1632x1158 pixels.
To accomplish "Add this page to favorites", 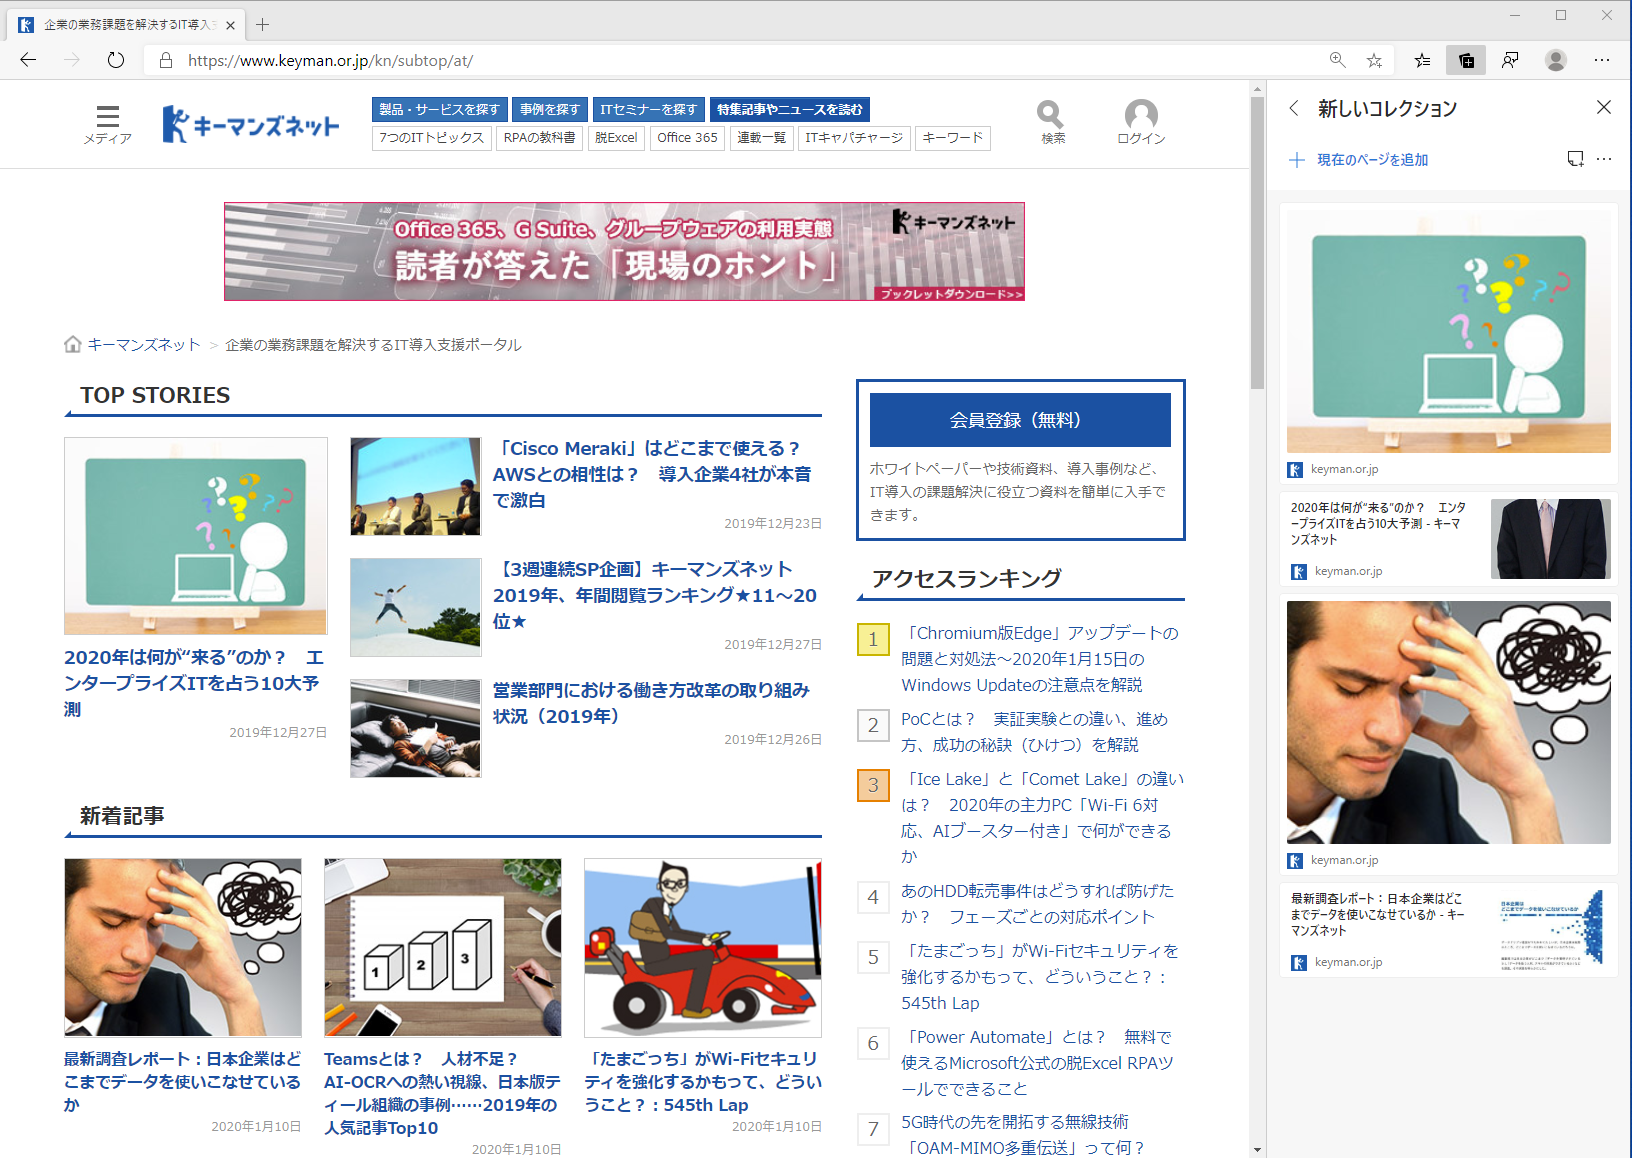I will pos(1375,60).
